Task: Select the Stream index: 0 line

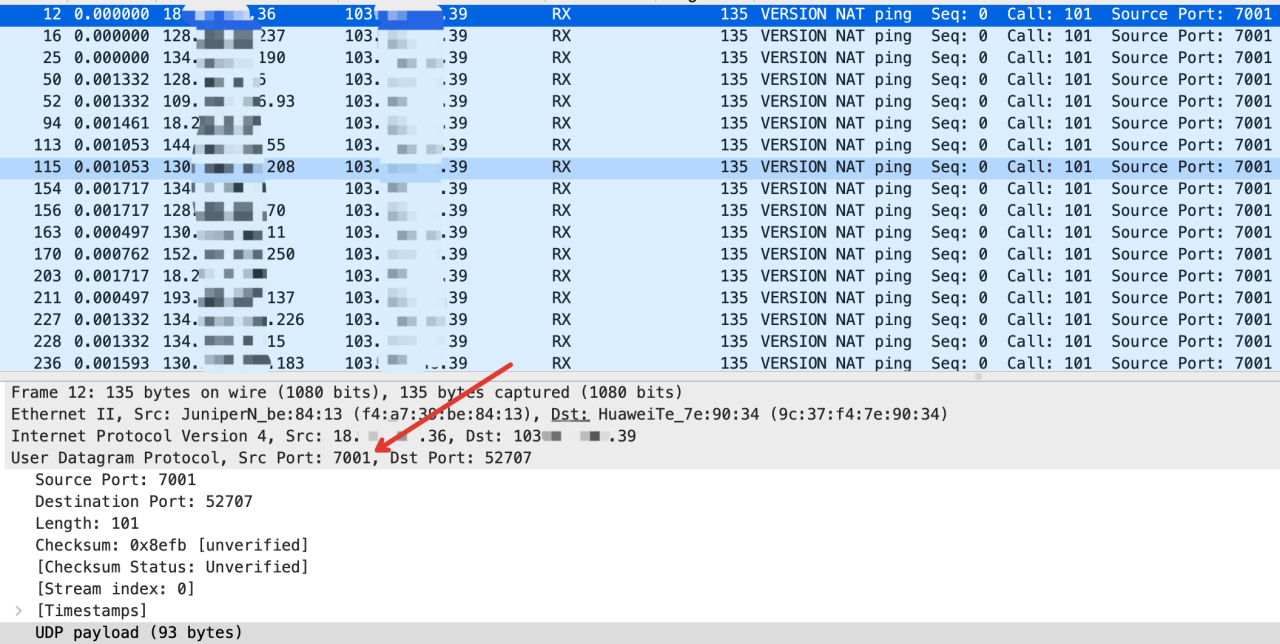Action: coord(115,588)
